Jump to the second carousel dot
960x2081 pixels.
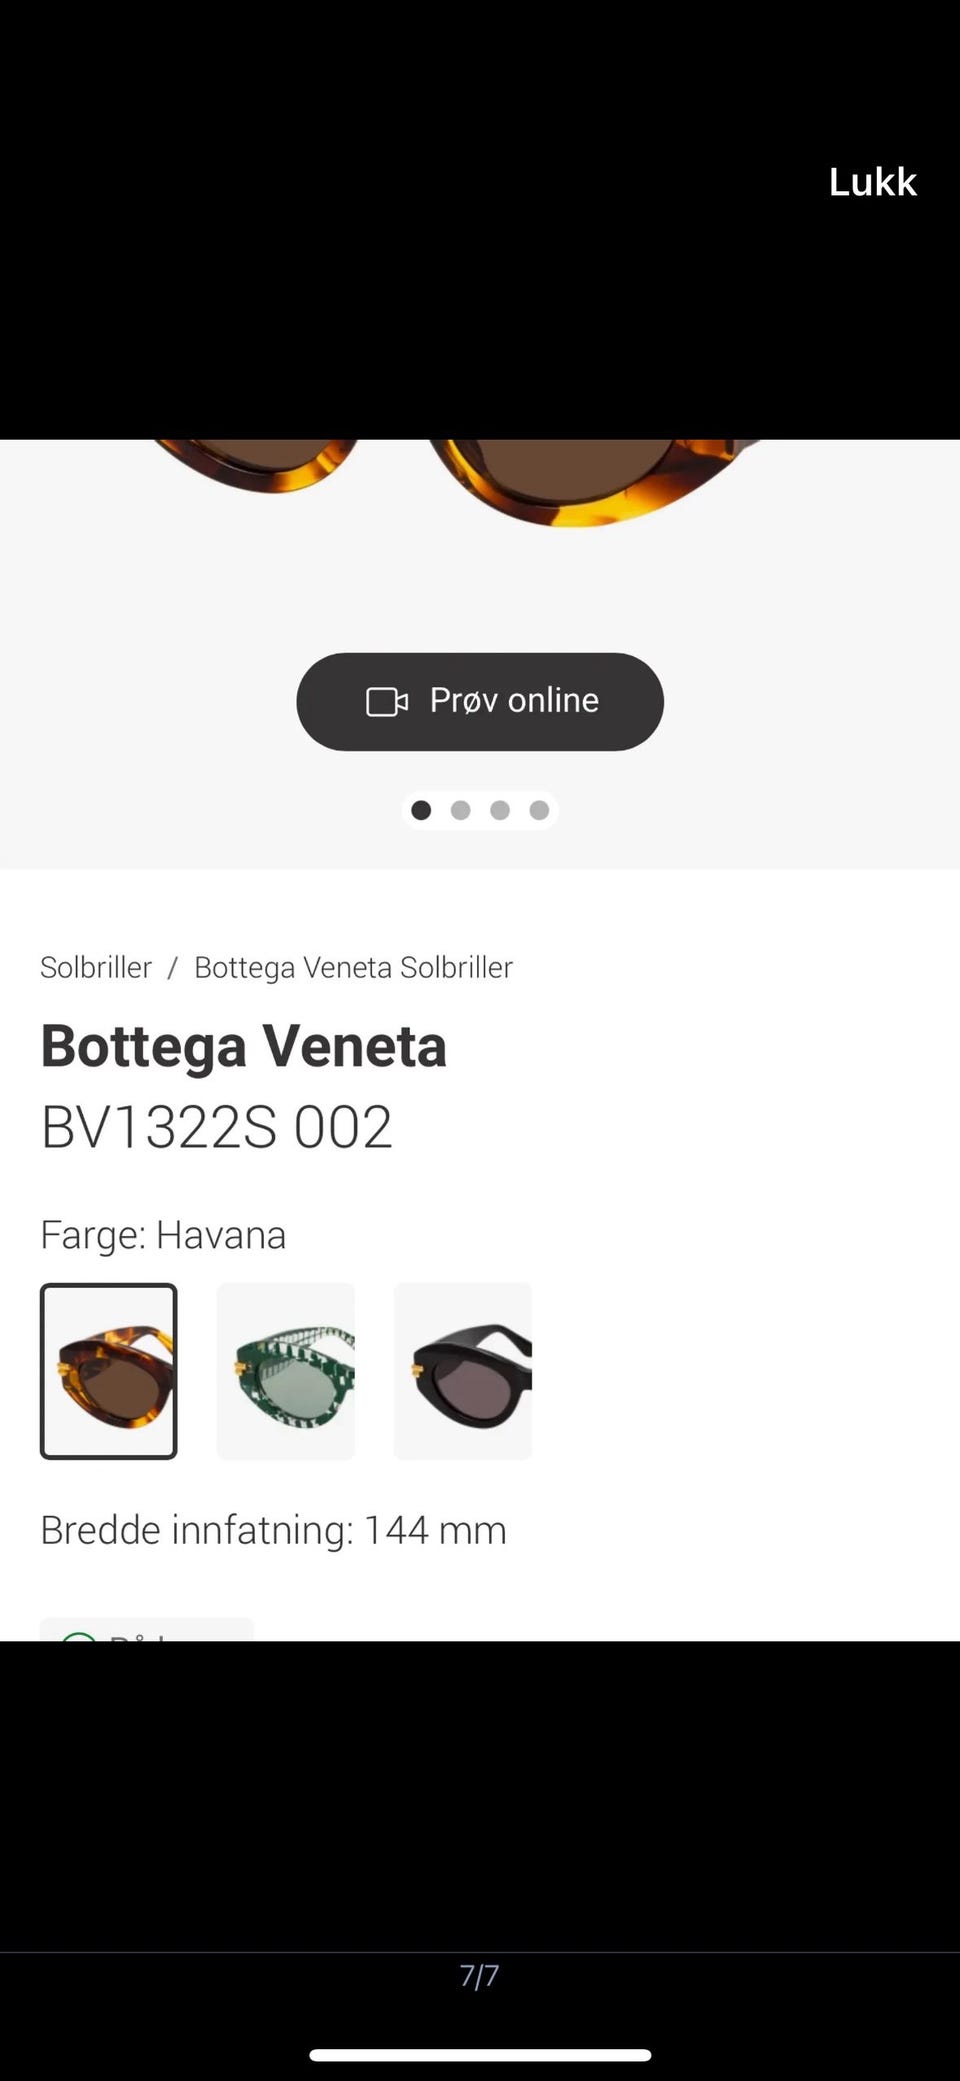(x=460, y=810)
